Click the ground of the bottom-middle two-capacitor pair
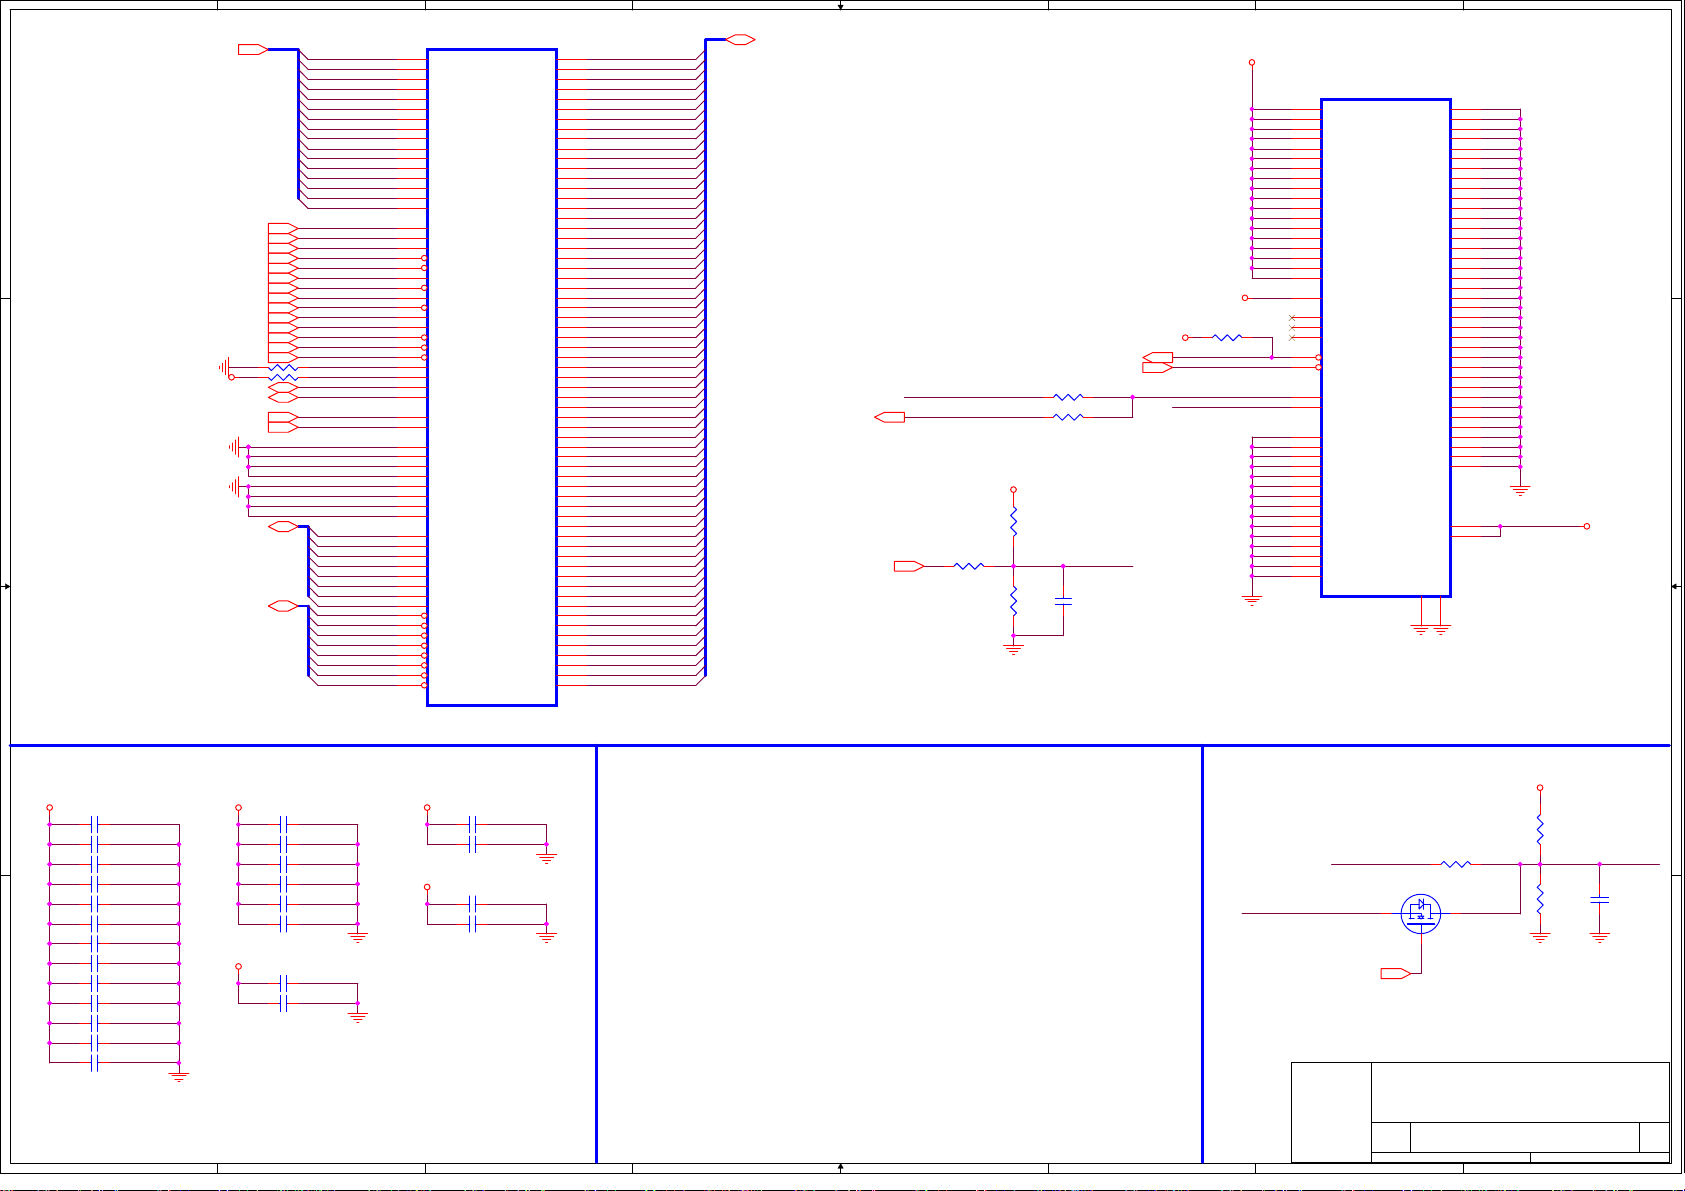1685x1191 pixels. tap(358, 1017)
